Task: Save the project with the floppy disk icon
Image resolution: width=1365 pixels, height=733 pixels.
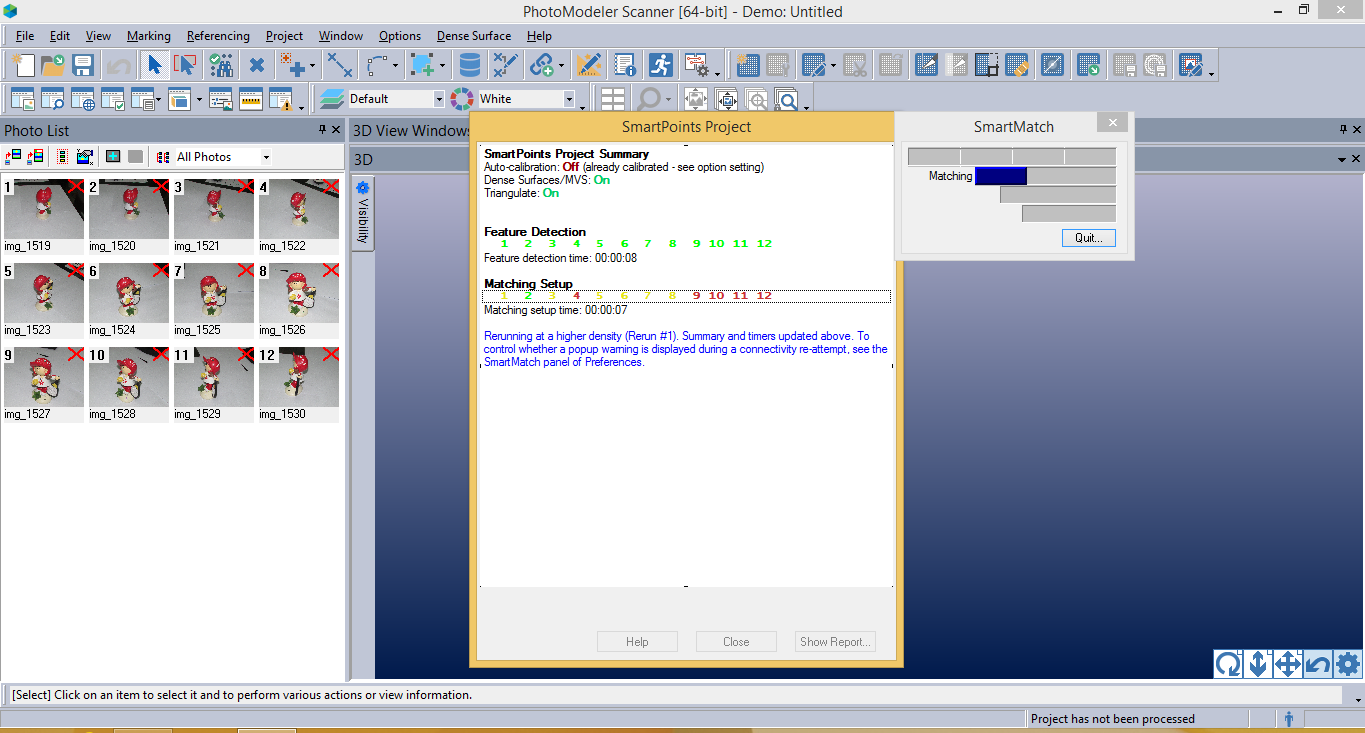Action: 82,66
